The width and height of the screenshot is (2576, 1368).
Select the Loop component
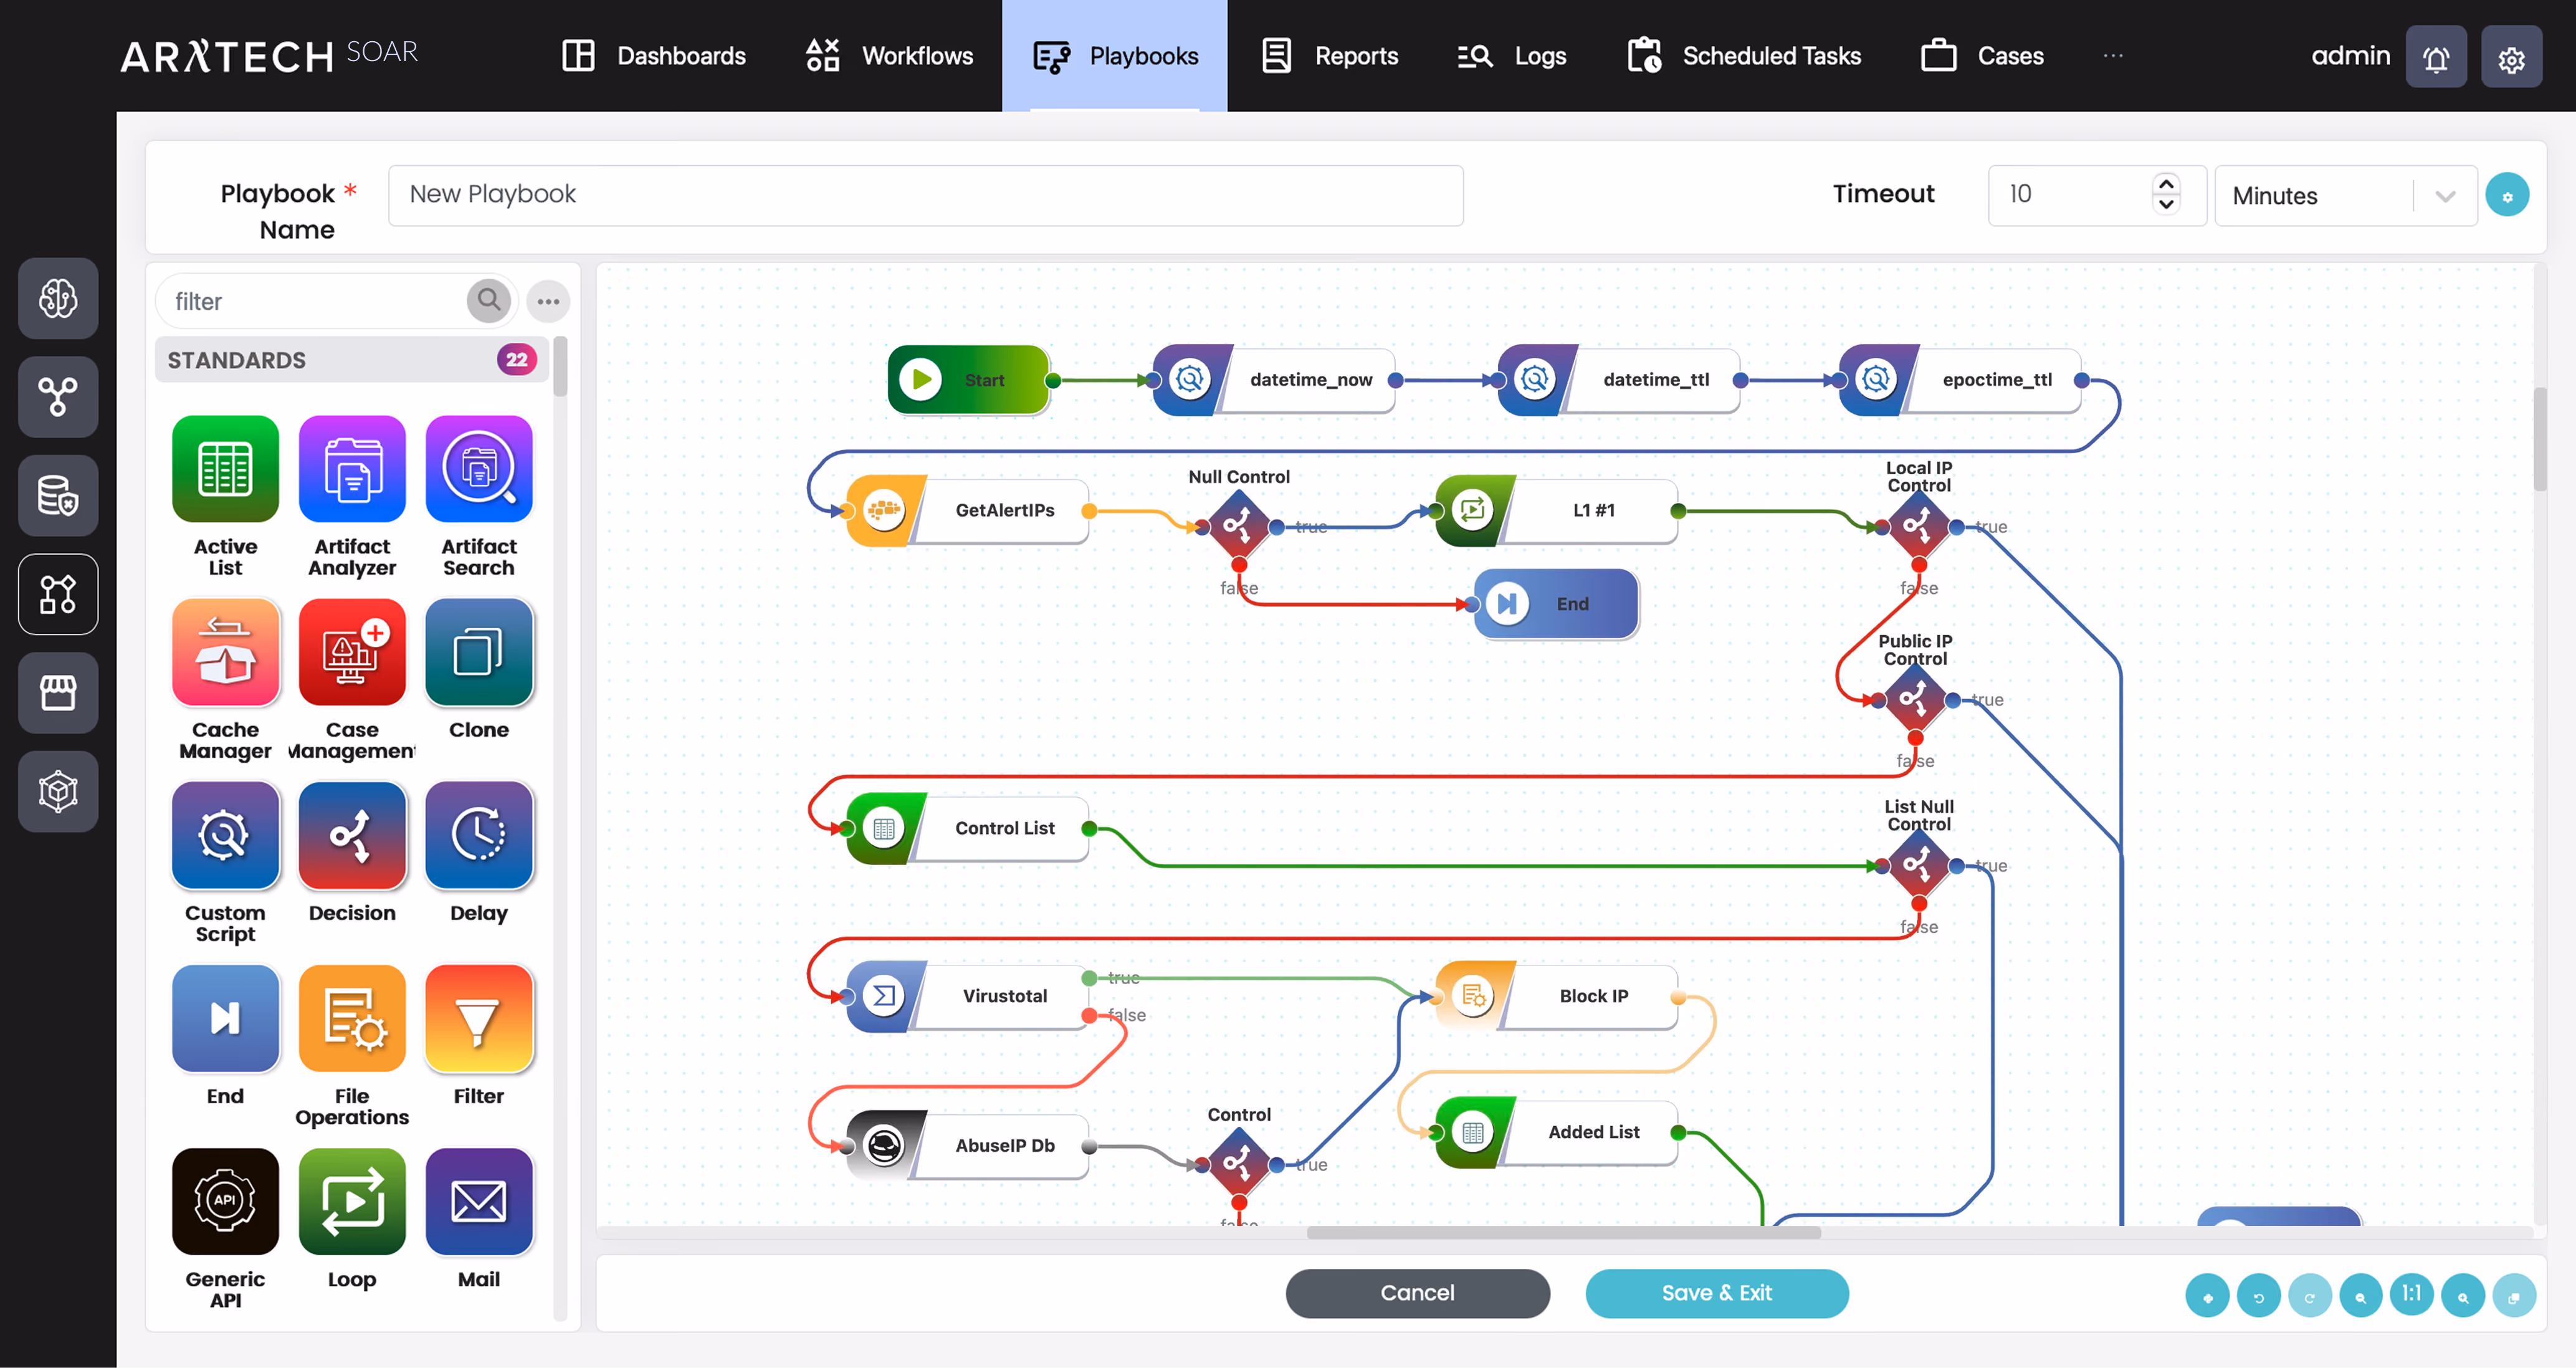352,1201
